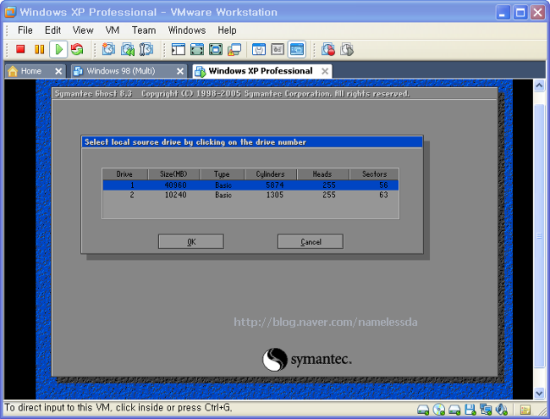Click the Size(MB) column header

(x=174, y=174)
